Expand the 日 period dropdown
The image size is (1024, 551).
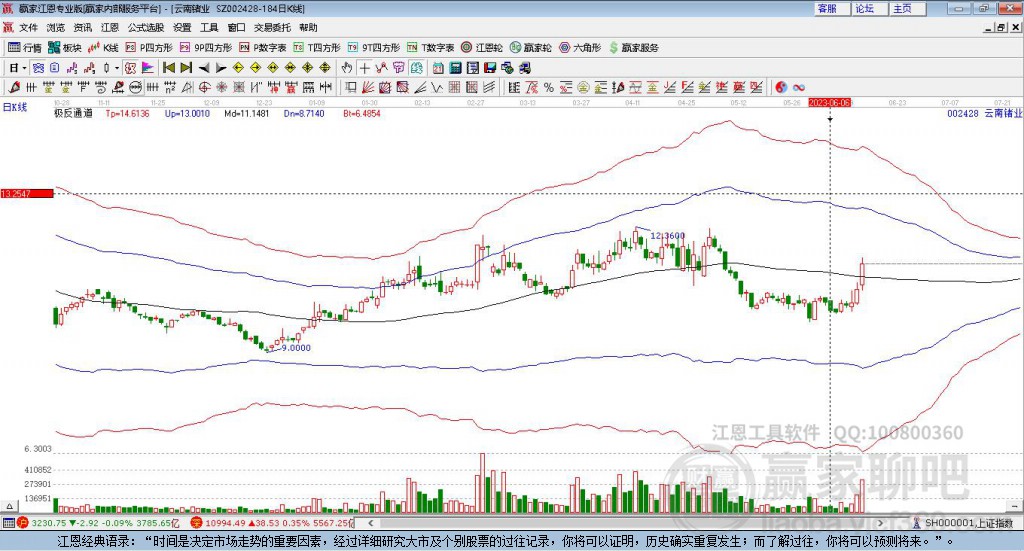point(24,68)
